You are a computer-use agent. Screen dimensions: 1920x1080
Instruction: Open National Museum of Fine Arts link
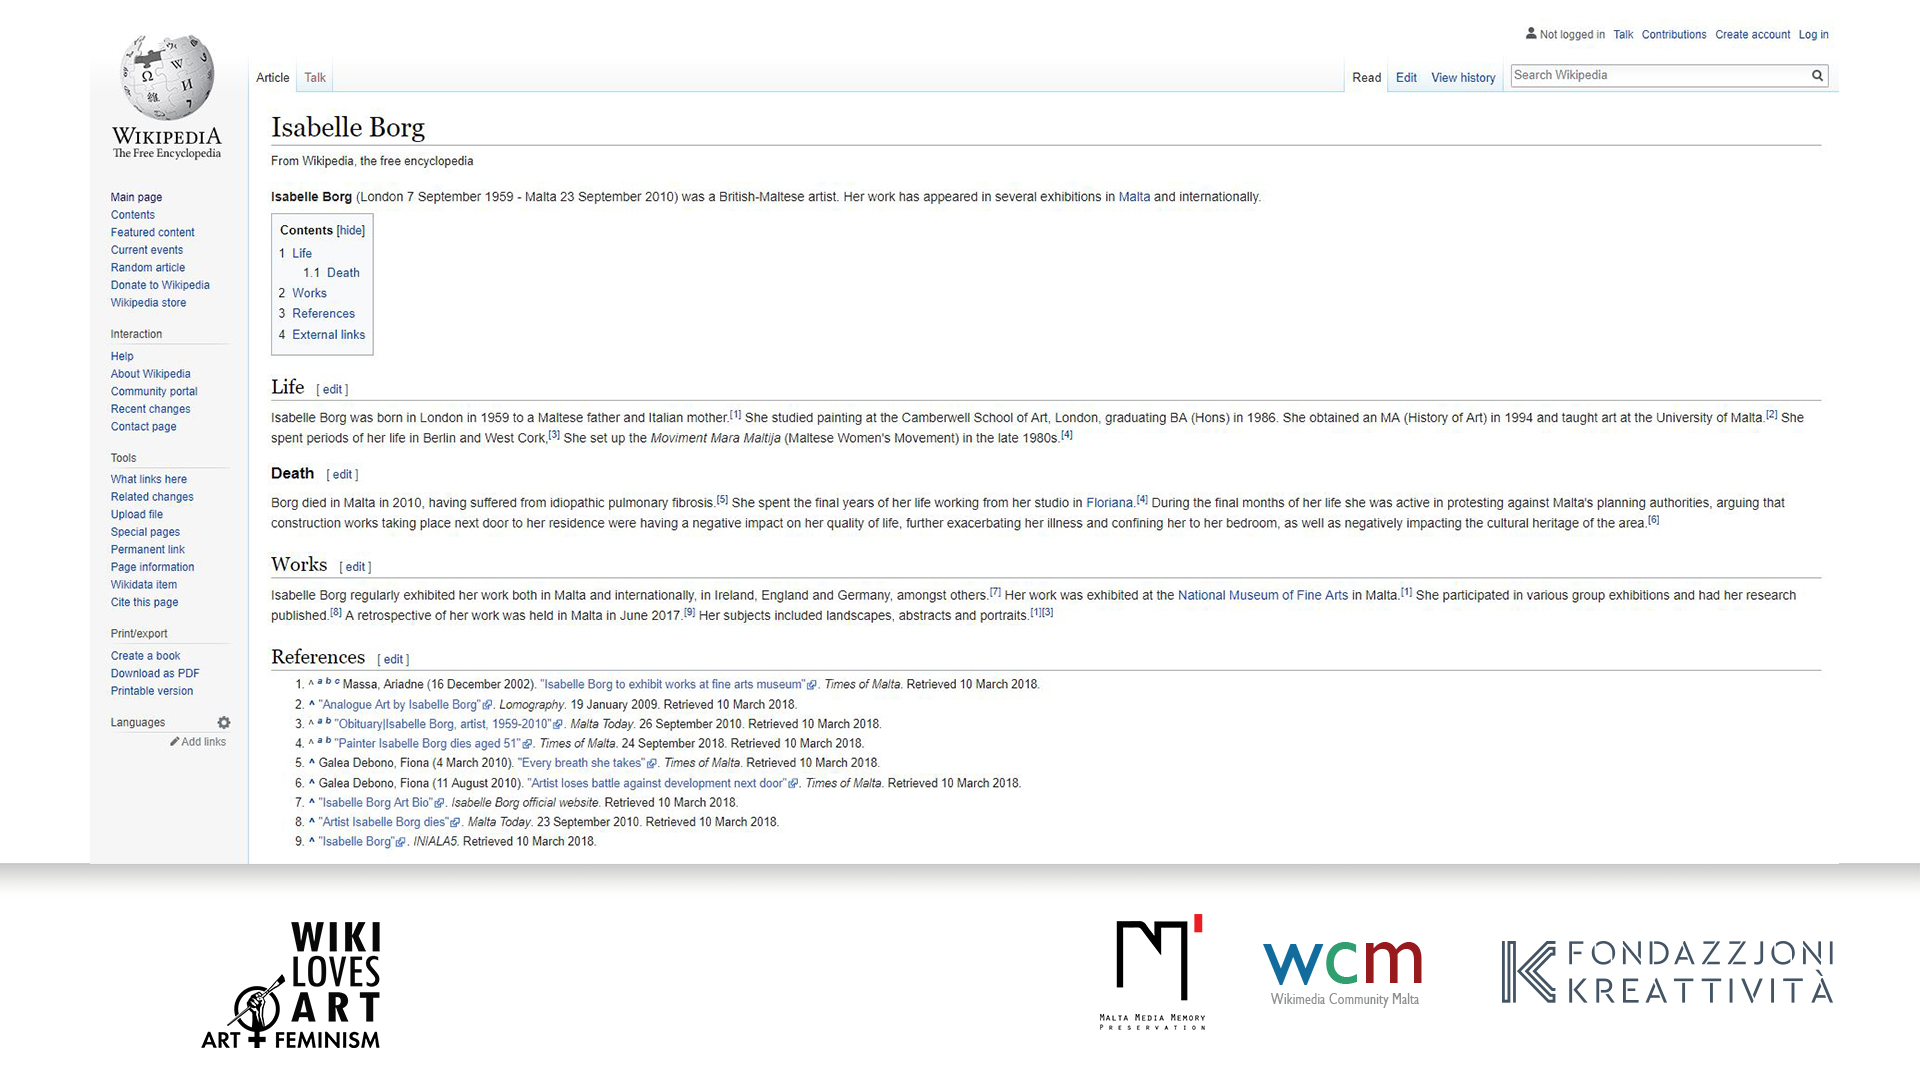coord(1262,596)
